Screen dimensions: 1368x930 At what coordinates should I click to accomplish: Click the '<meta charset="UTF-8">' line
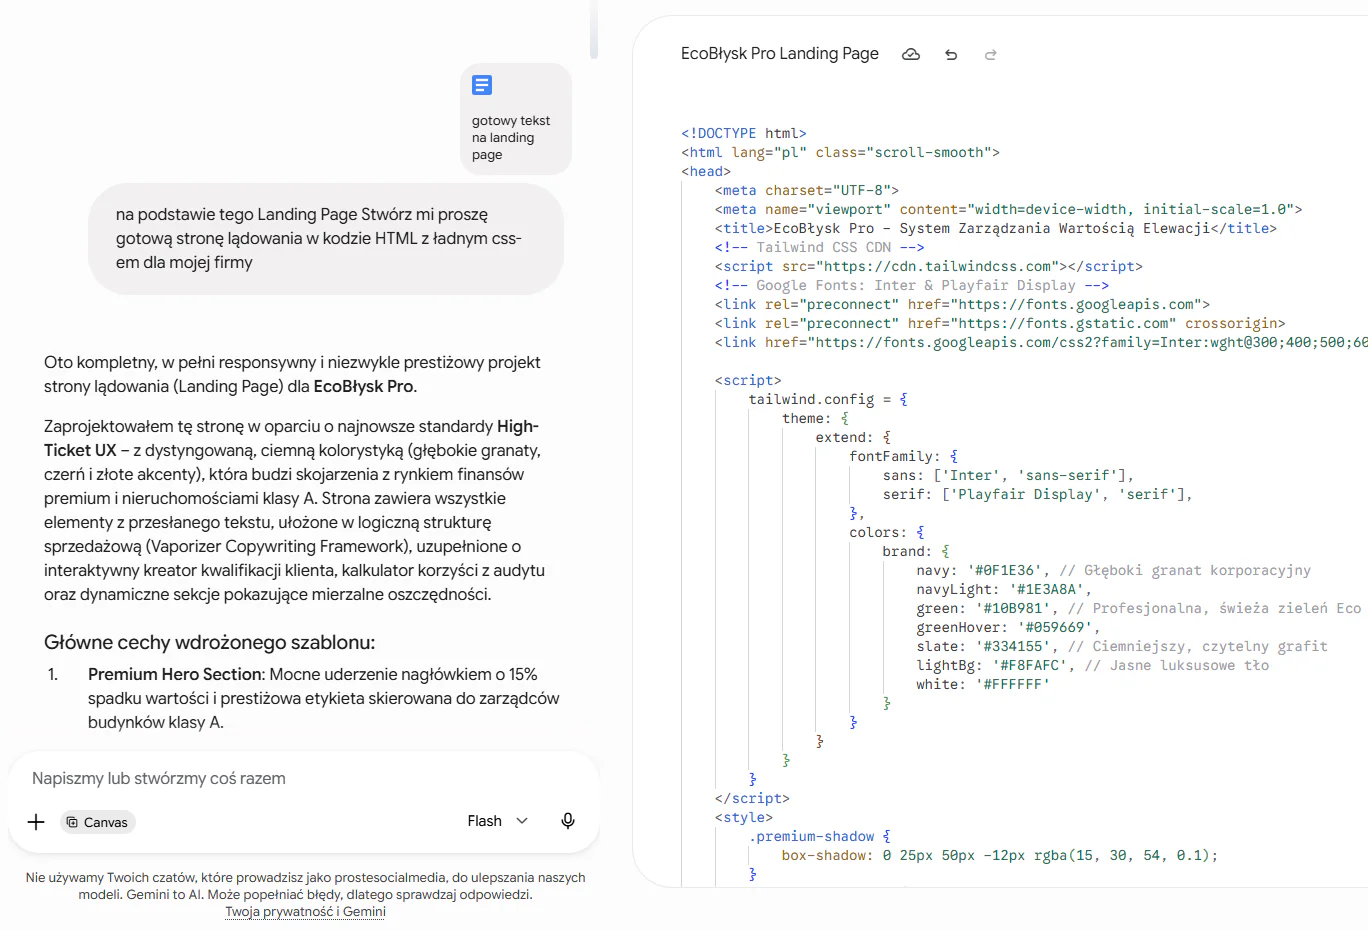point(807,190)
